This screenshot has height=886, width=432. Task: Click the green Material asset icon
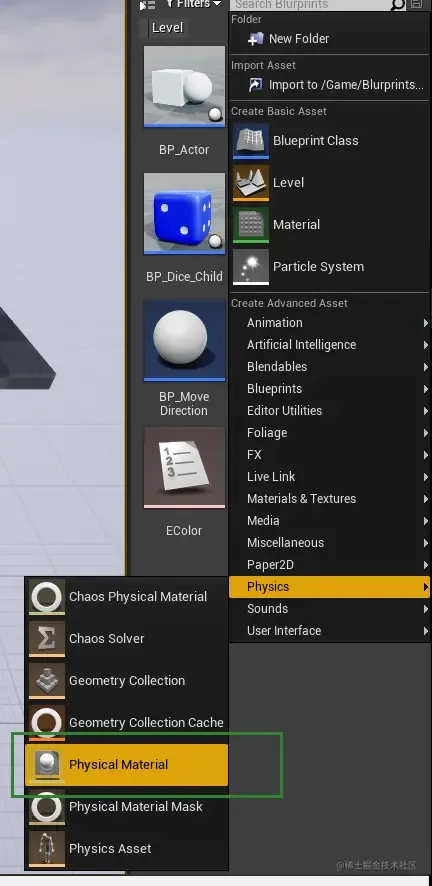click(251, 224)
